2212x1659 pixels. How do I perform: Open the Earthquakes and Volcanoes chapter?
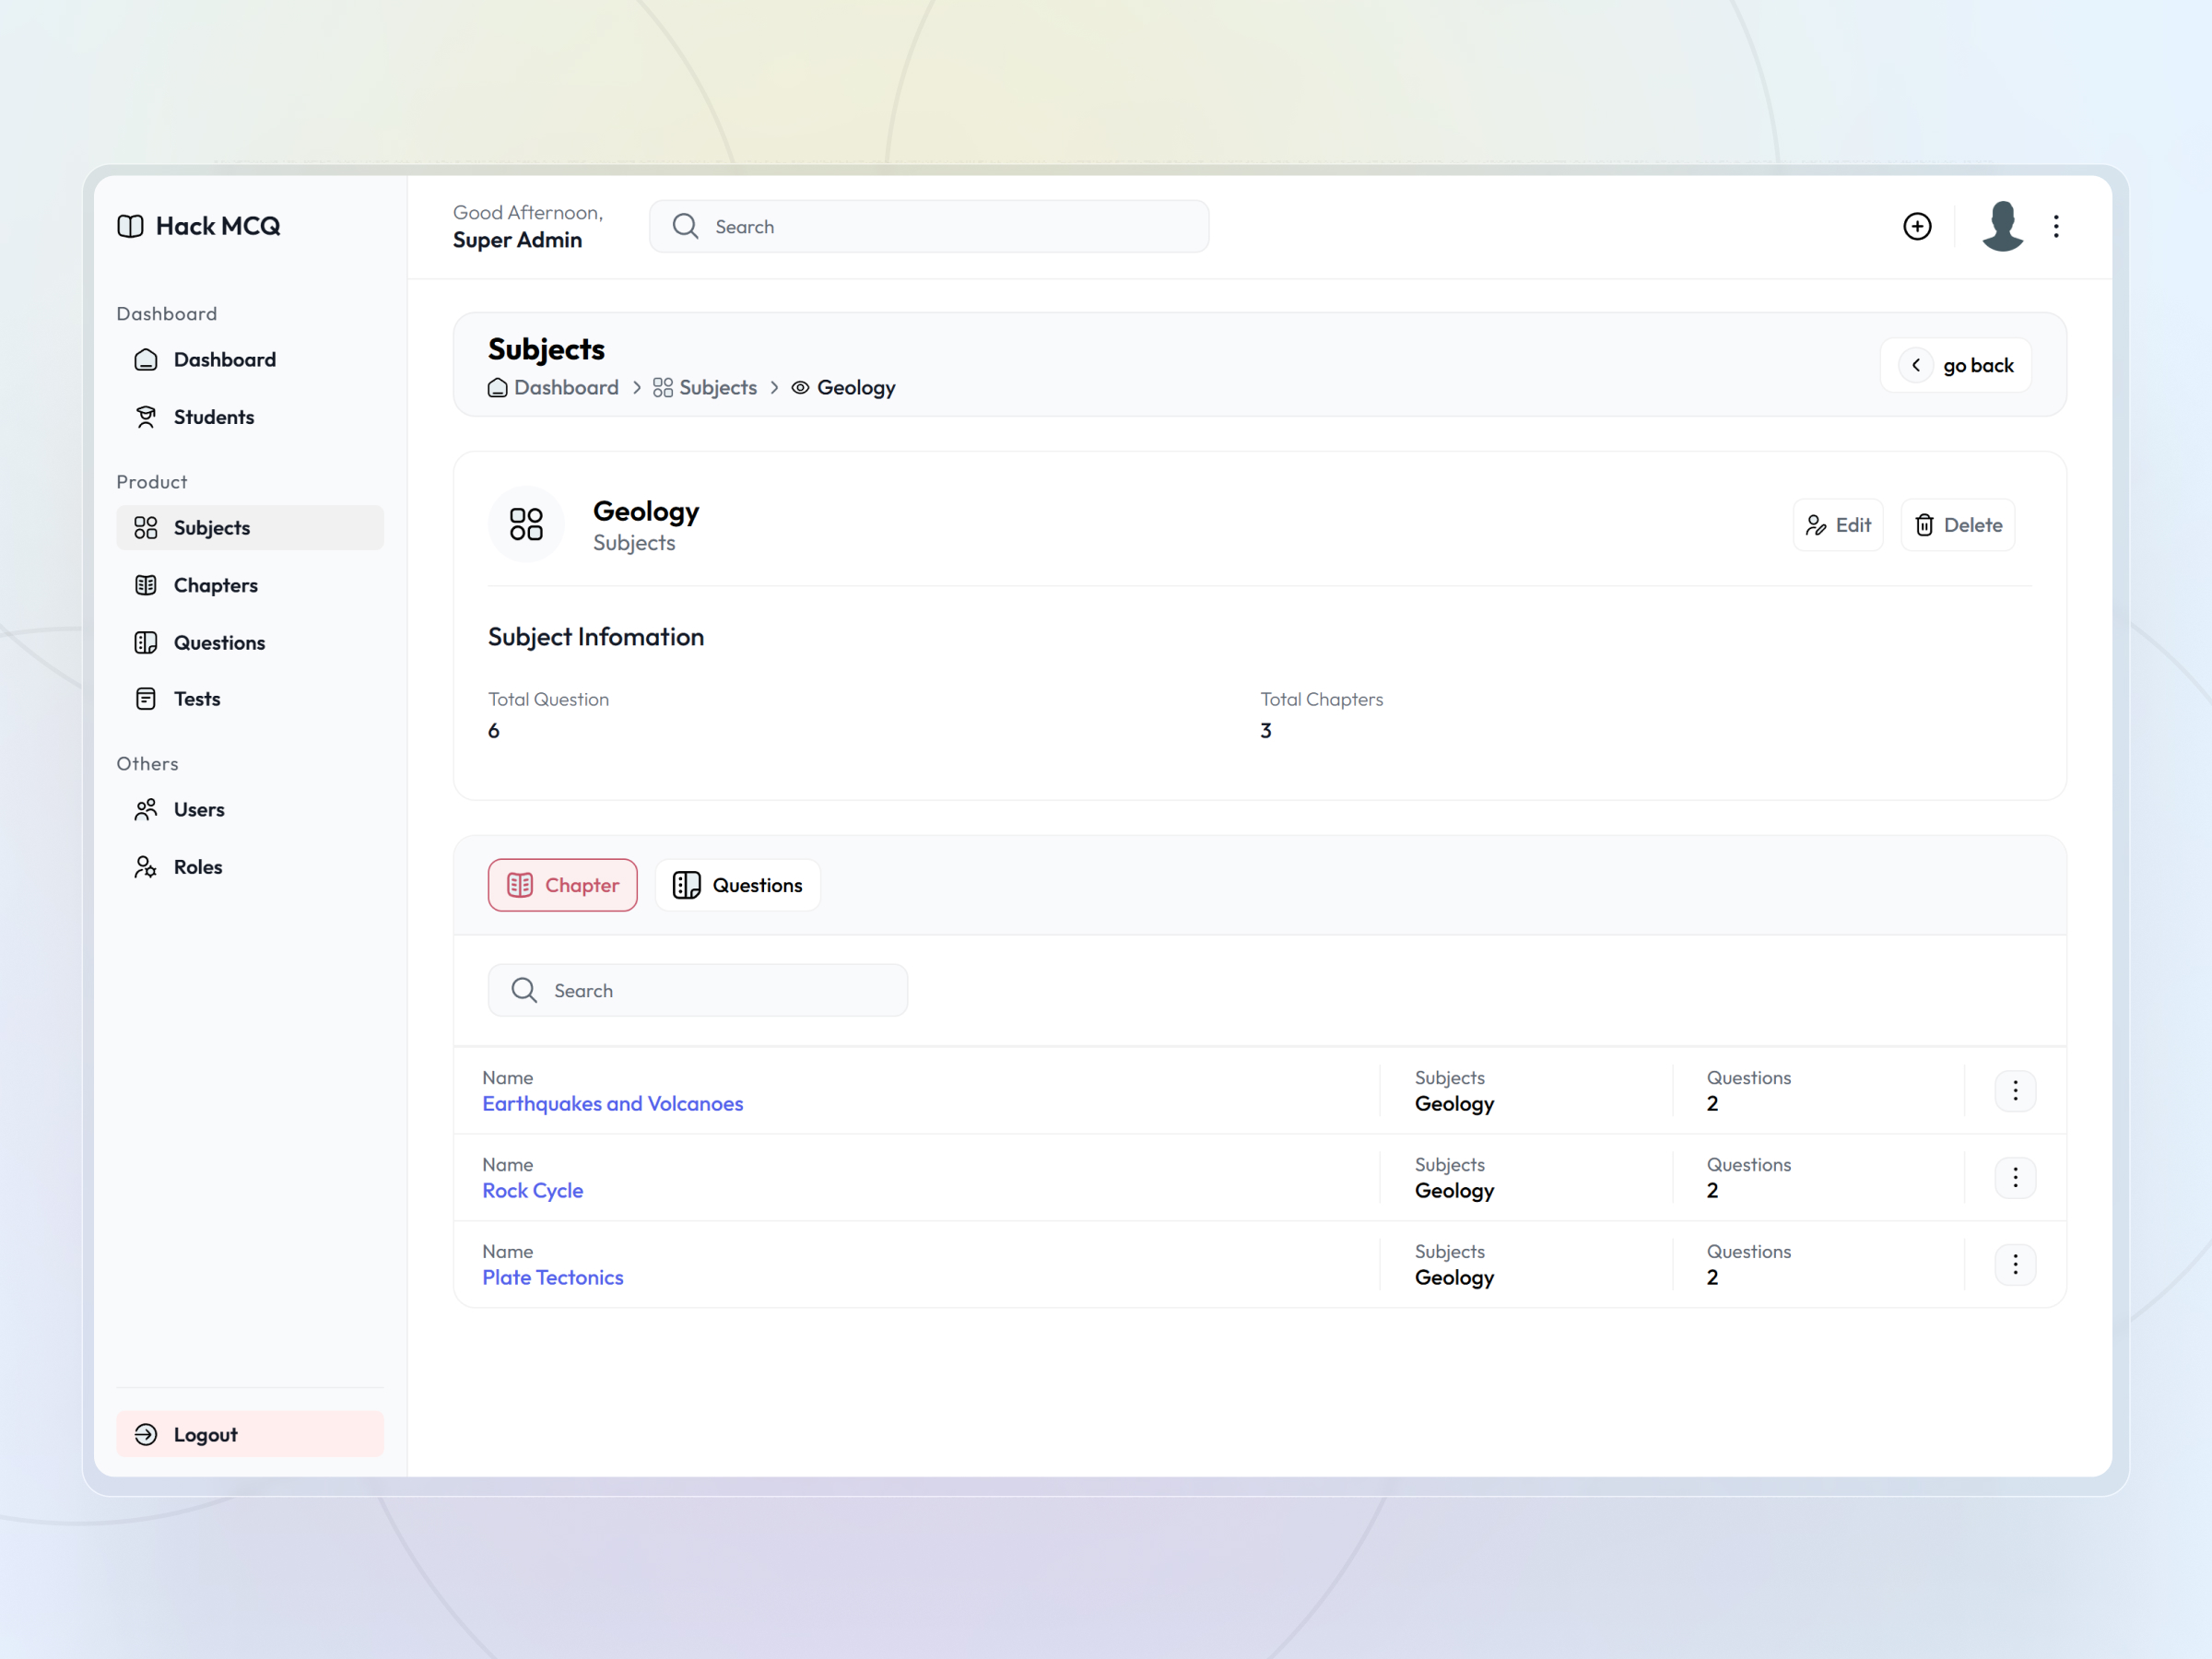click(x=612, y=1103)
